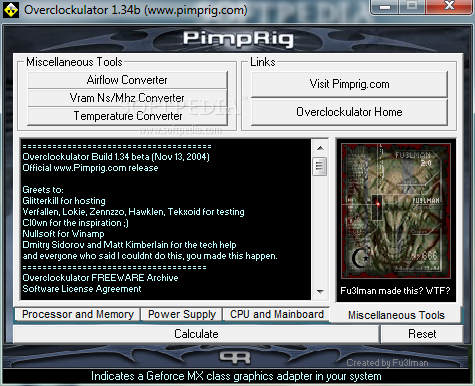Click the logo emblem above the status bar
475x386 pixels.
coord(235,358)
